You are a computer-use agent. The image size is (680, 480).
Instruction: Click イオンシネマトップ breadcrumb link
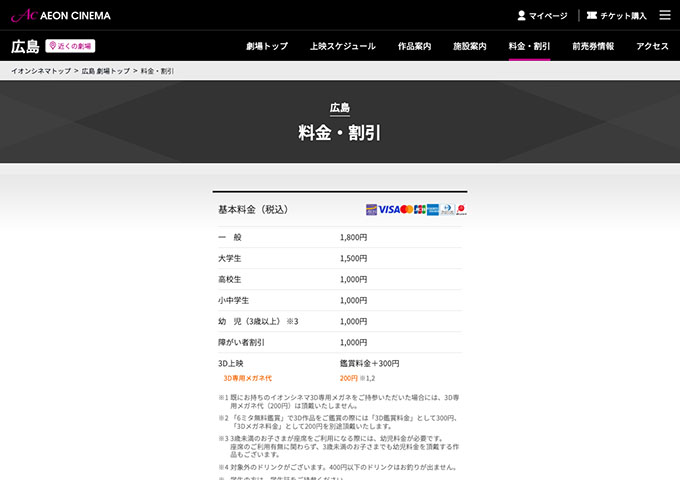click(41, 71)
